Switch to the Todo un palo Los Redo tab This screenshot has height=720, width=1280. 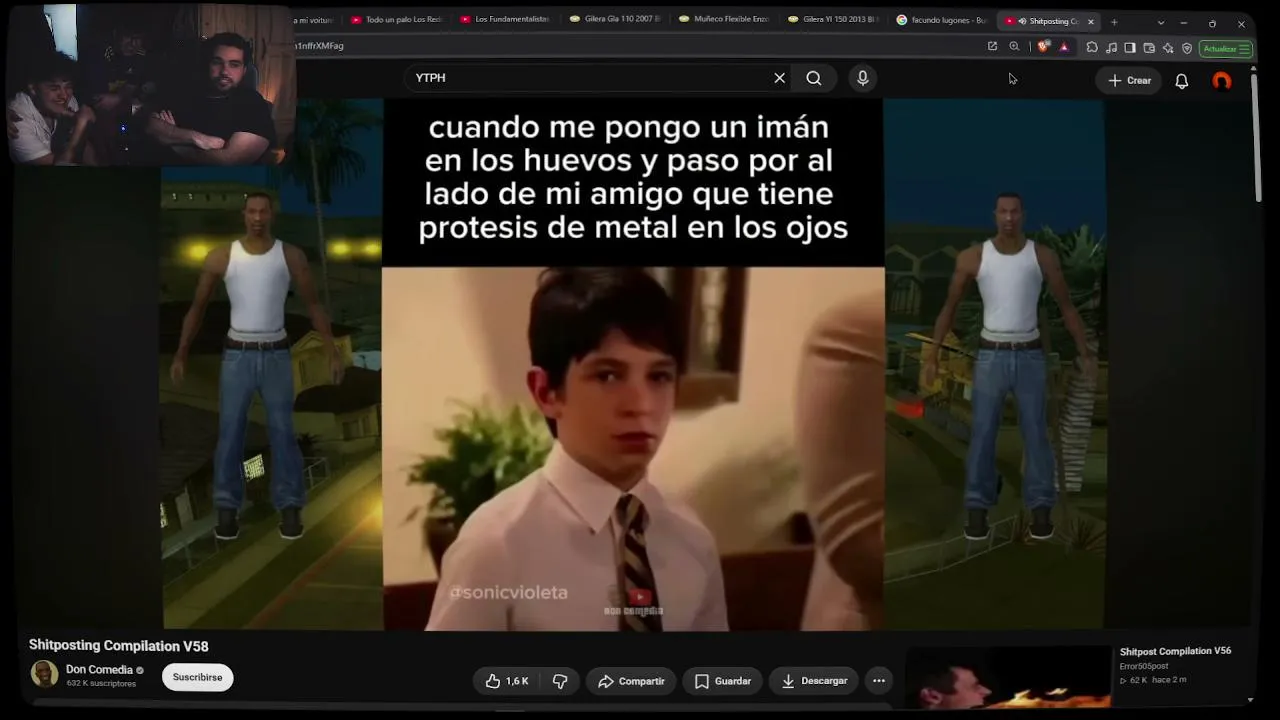[x=396, y=20]
